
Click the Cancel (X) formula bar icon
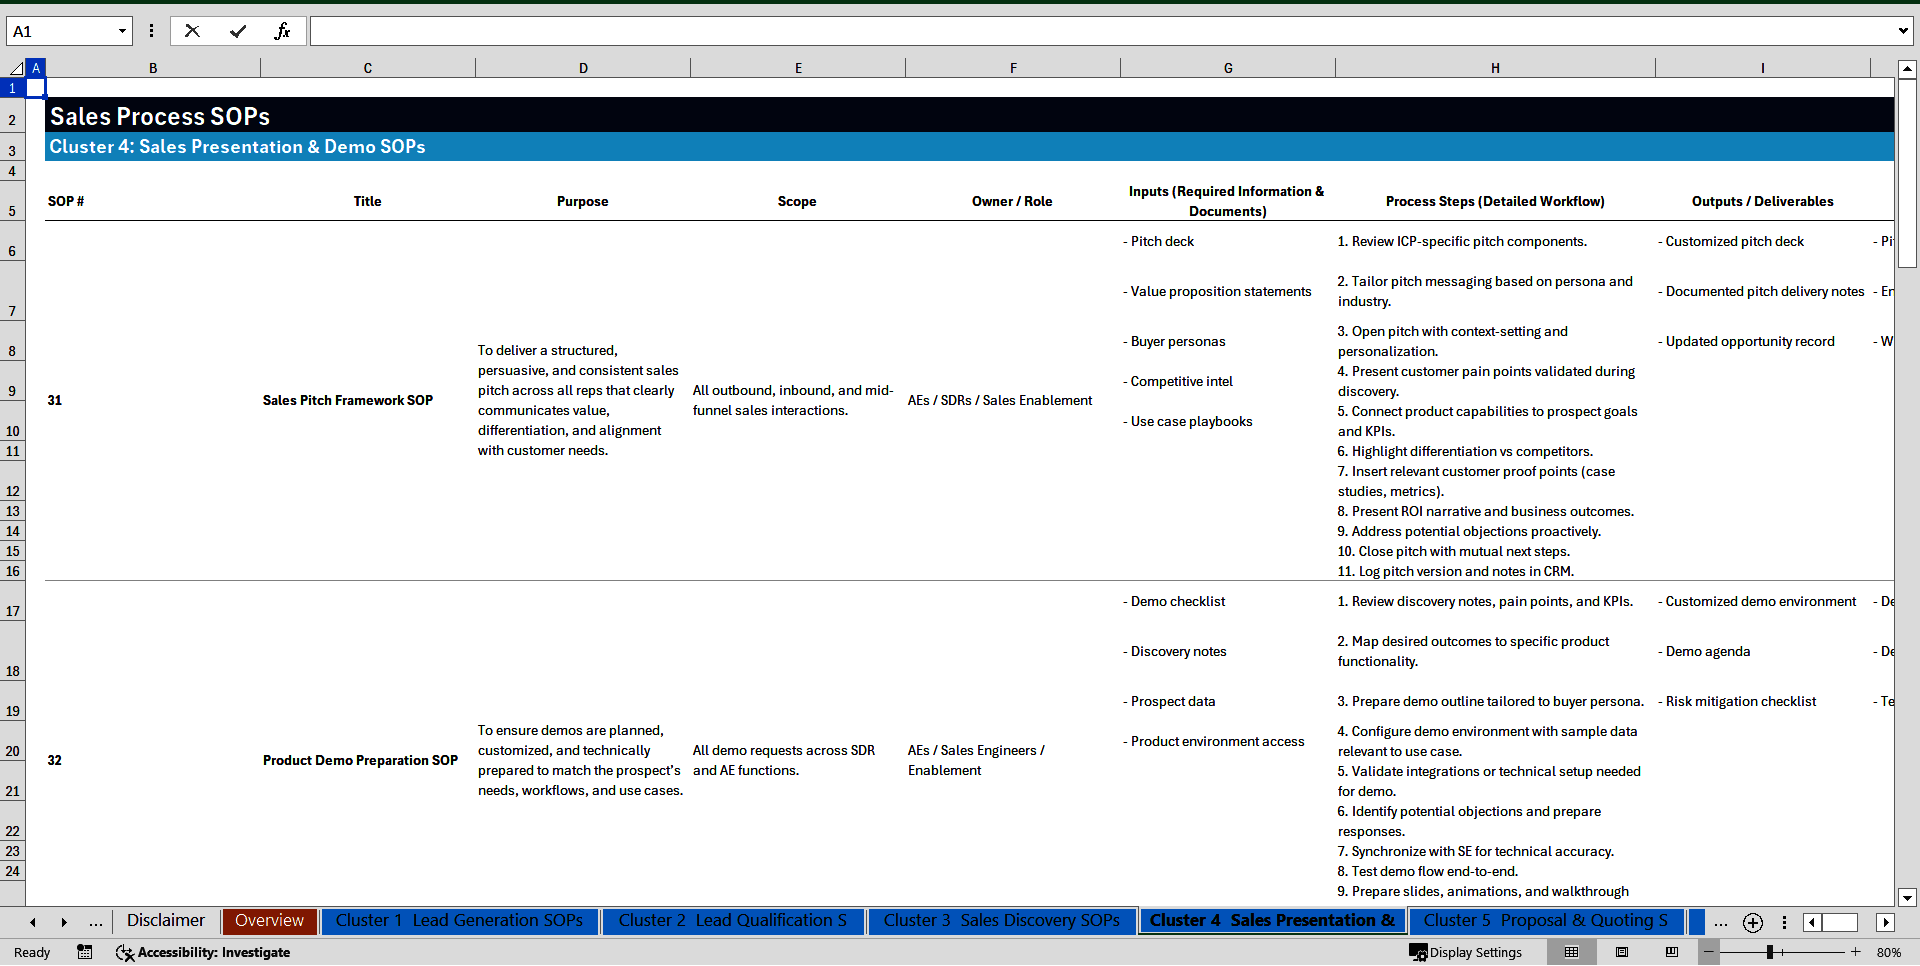point(192,31)
